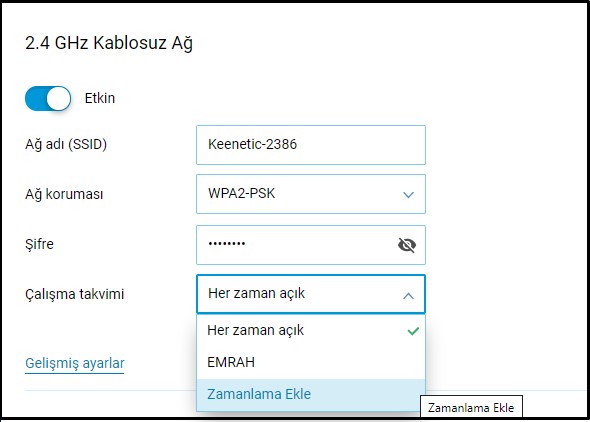The height and width of the screenshot is (422, 590).
Task: Collapse the Çalışma takvimi list via up chevron
Action: click(x=408, y=296)
